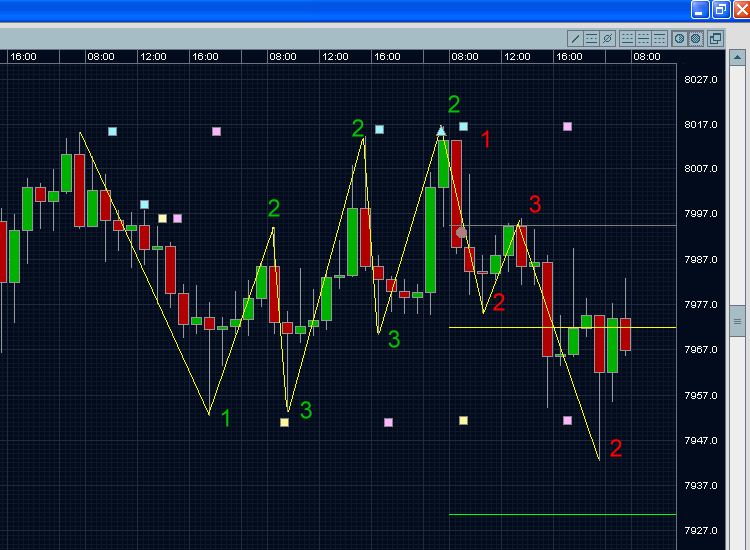This screenshot has width=750, height=550.
Task: Click the vertical scrollbar thumb handle
Action: point(739,321)
